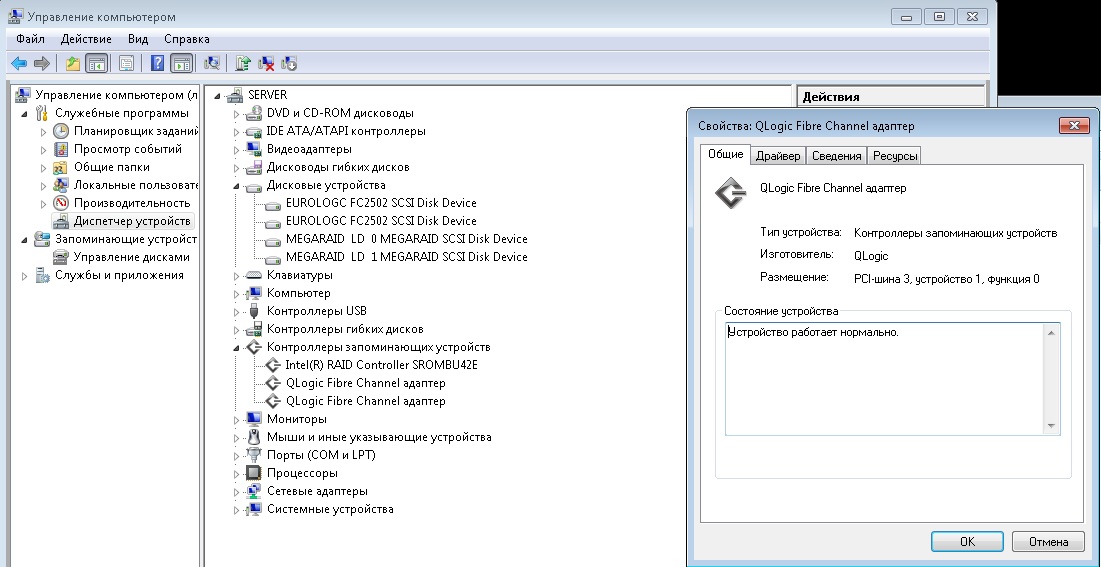Expand Службы и приложения node
This screenshot has width=1101, height=567.
(x=25, y=276)
